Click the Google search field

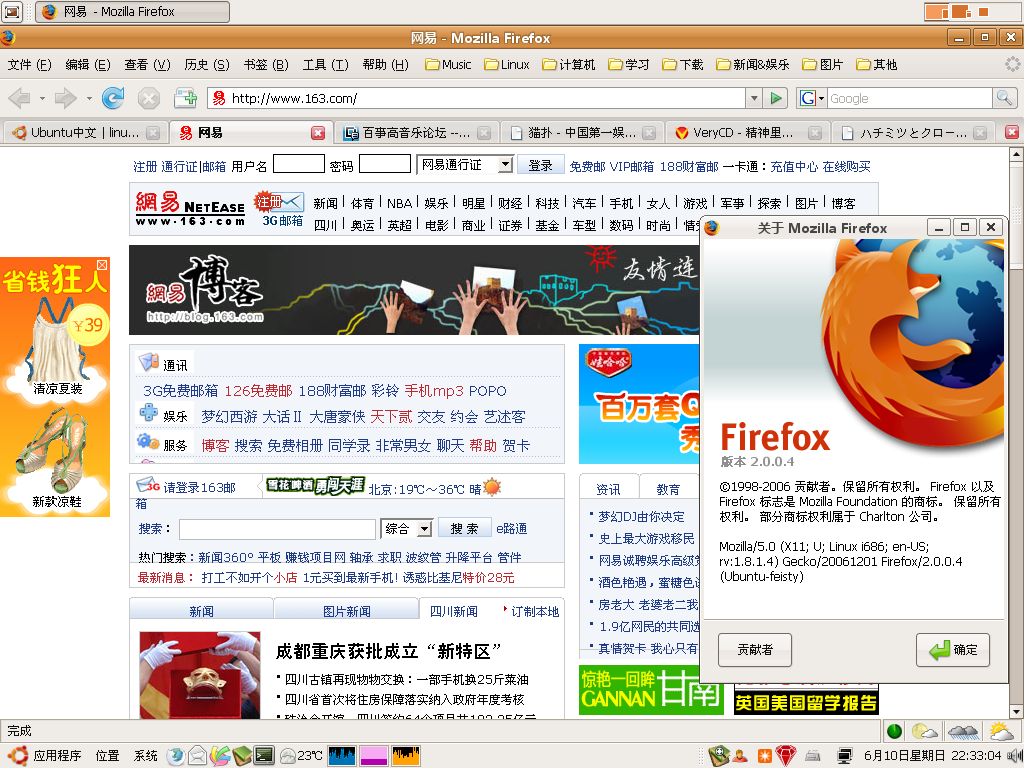coord(910,99)
